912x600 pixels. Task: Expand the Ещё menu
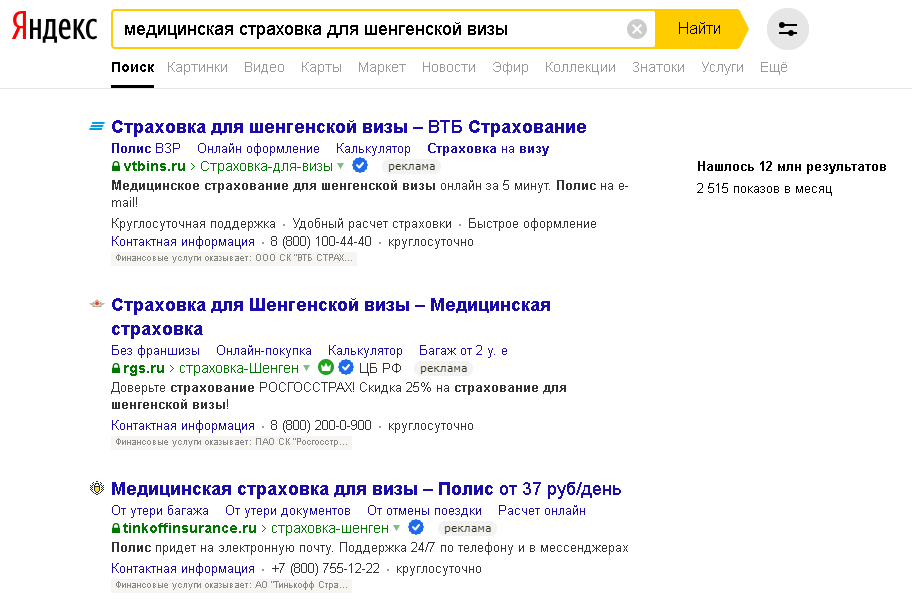coord(774,67)
